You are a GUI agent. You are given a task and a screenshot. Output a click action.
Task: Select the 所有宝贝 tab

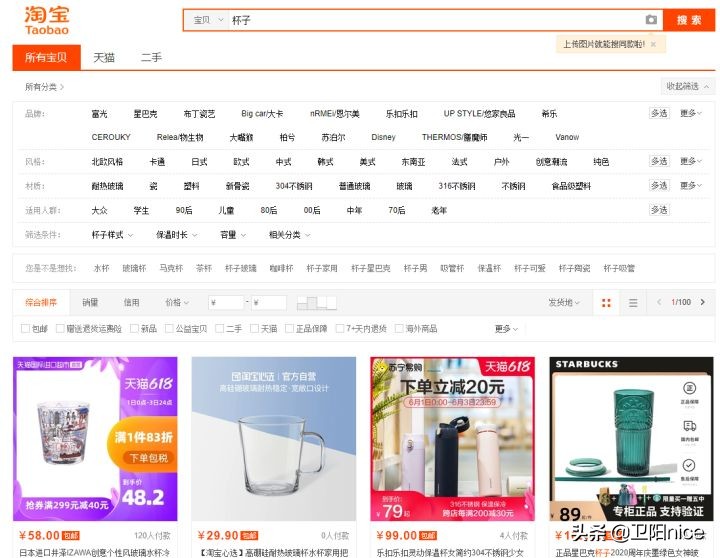[46, 57]
